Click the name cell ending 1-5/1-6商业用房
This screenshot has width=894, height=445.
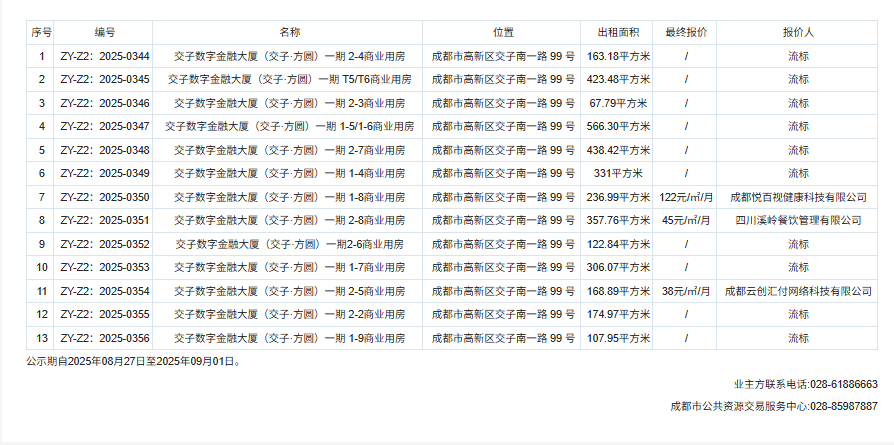(289, 126)
